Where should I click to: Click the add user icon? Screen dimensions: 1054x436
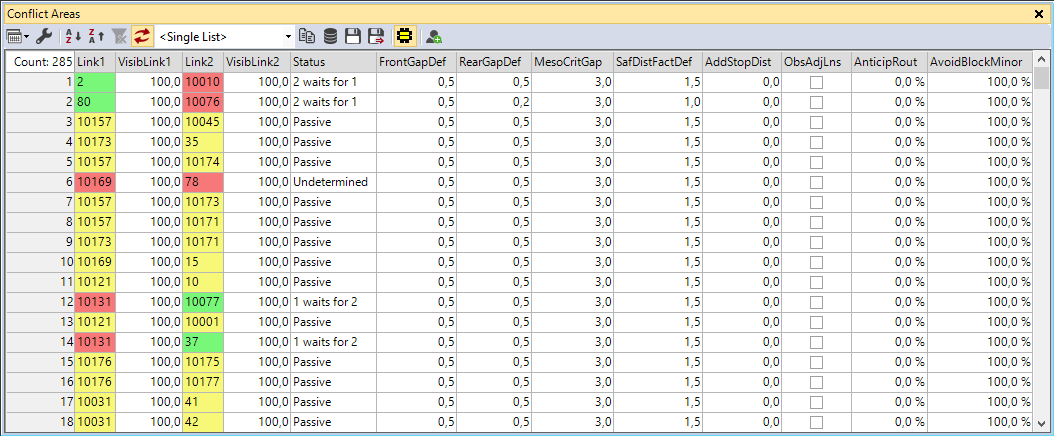(x=434, y=36)
